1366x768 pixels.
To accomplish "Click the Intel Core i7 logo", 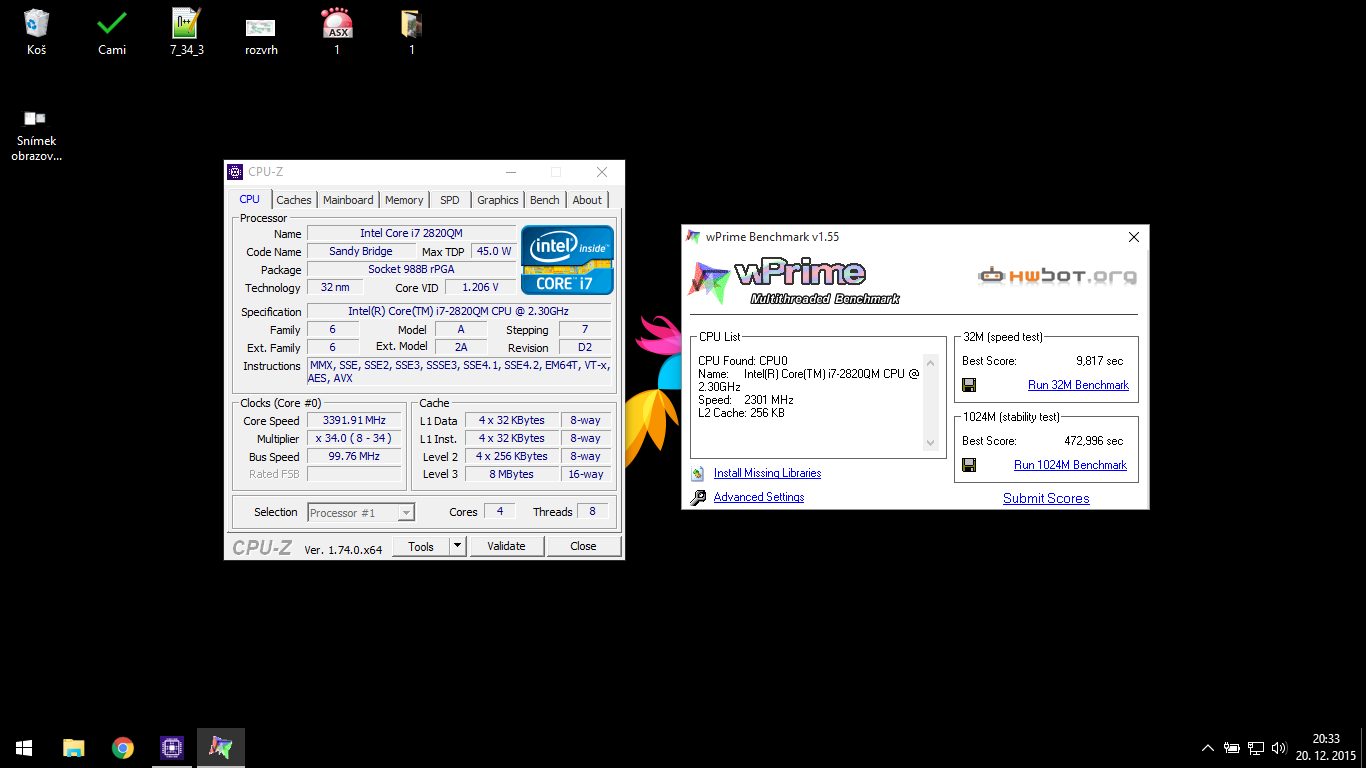I will [567, 260].
